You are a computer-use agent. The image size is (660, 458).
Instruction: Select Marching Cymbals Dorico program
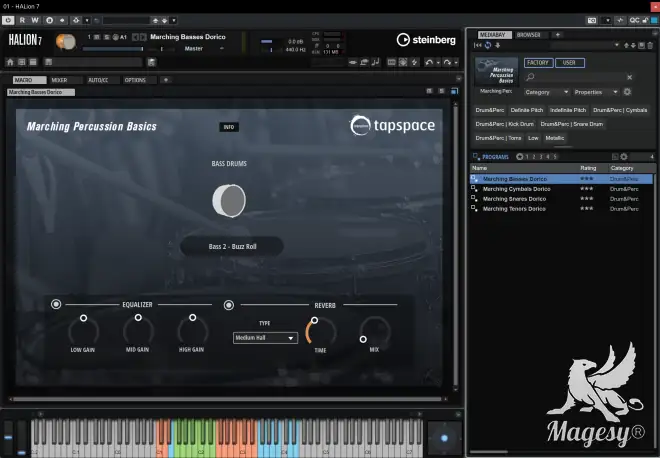562,189
